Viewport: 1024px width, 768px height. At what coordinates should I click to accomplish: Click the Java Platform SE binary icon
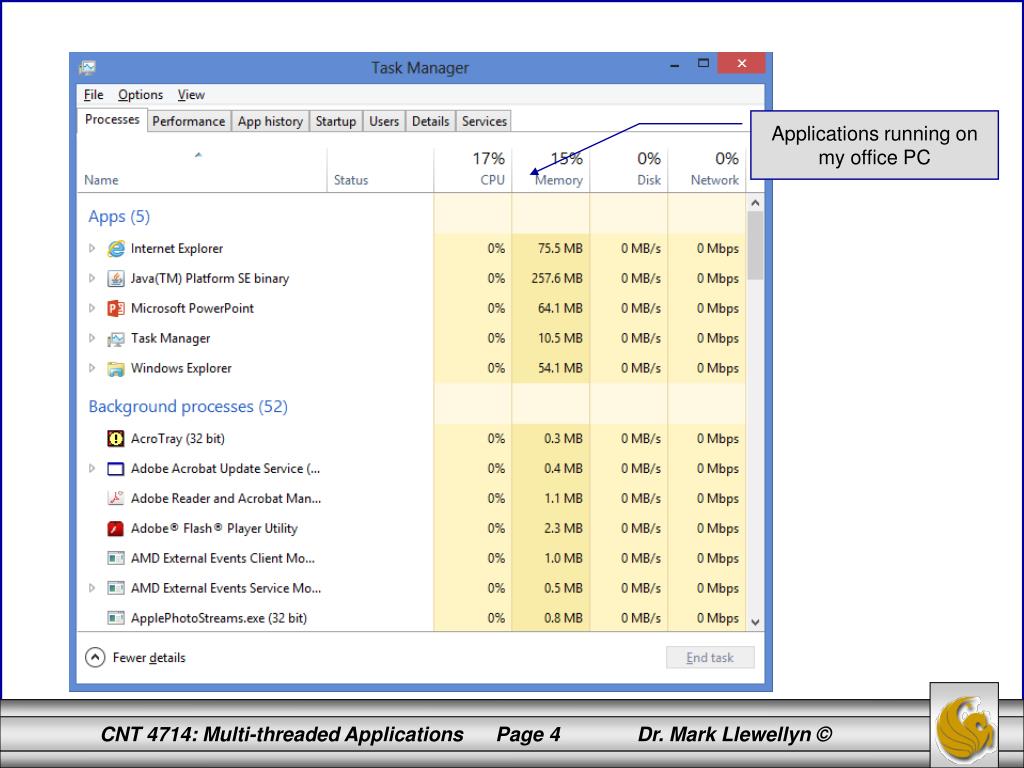coord(116,278)
